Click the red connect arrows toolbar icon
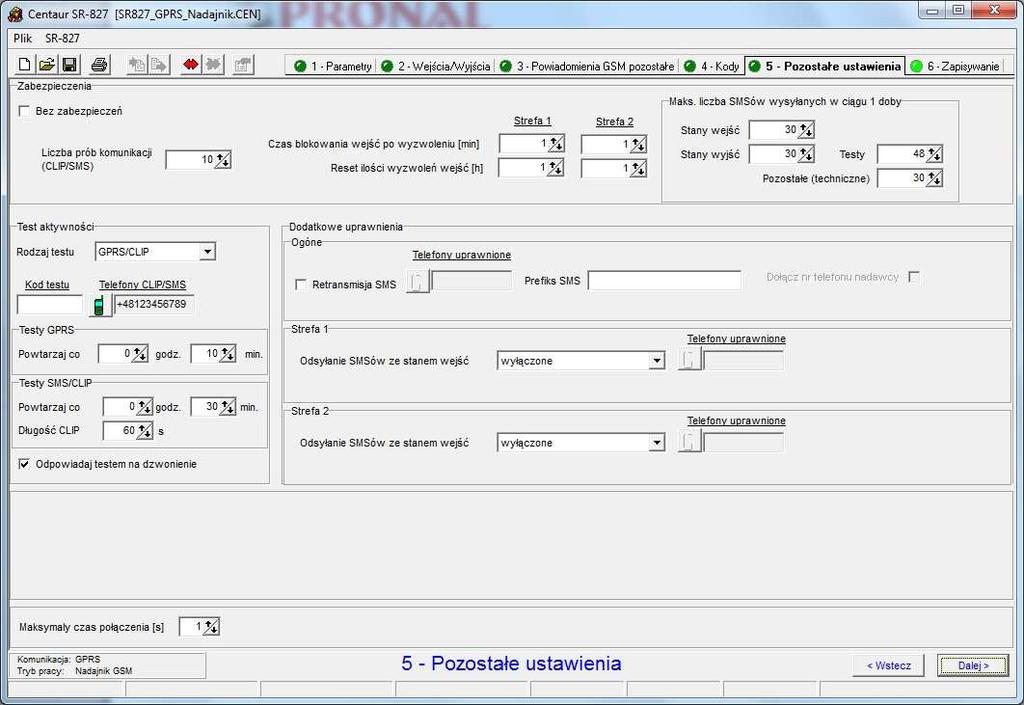 click(x=191, y=65)
